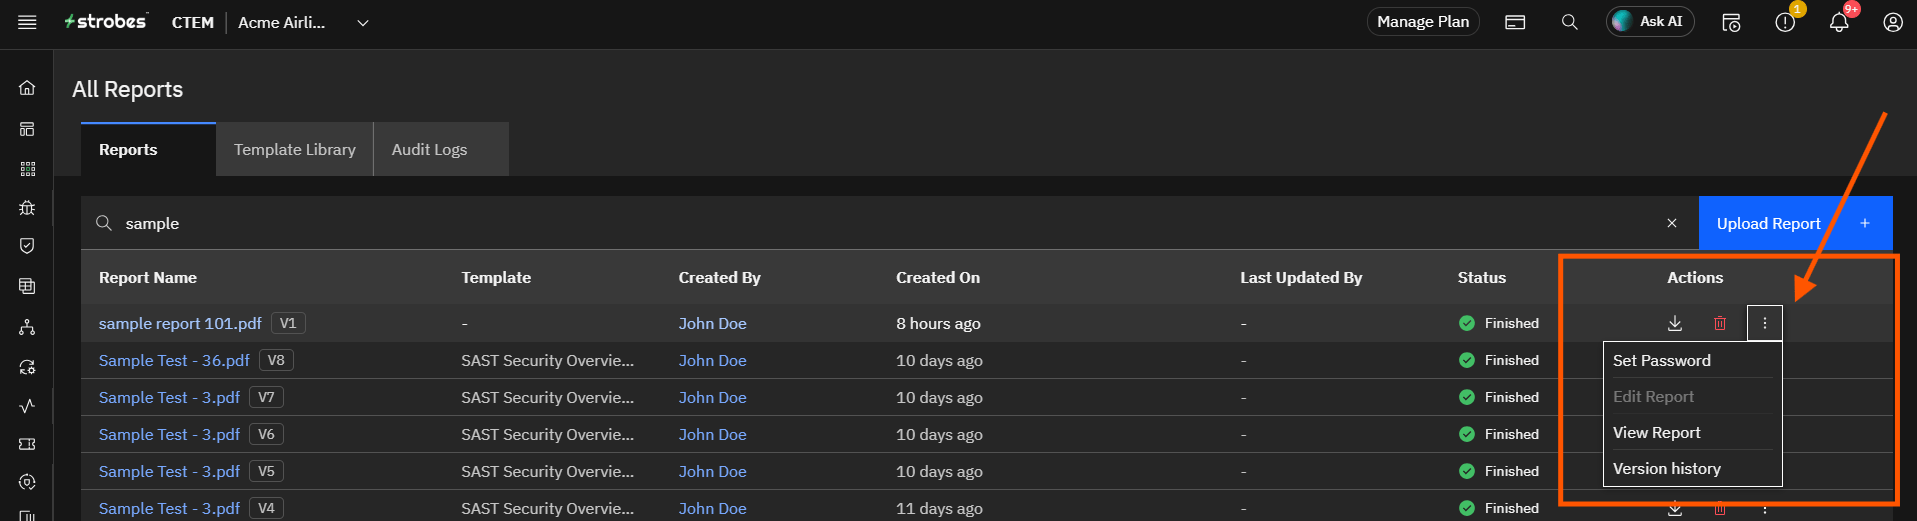Clear the search text with the X
This screenshot has height=521, width=1917.
(1672, 223)
